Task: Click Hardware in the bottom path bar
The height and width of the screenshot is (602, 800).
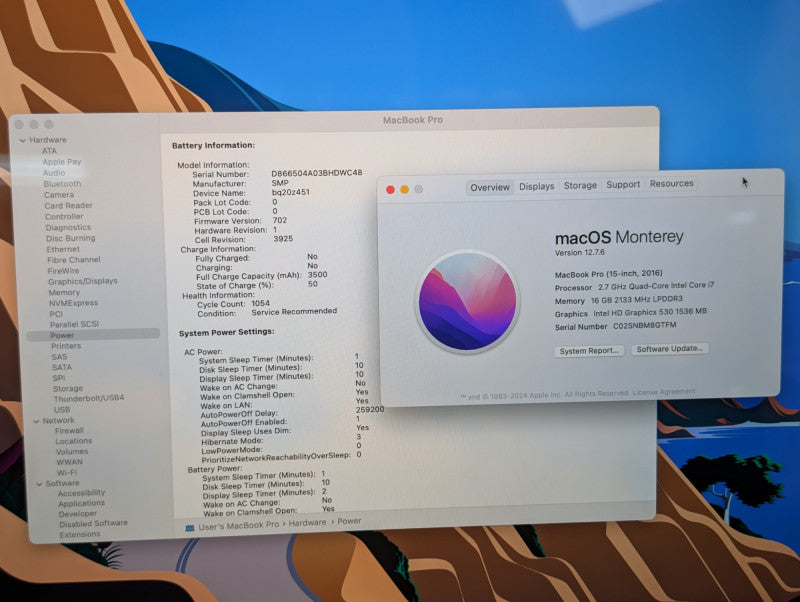Action: [307, 523]
